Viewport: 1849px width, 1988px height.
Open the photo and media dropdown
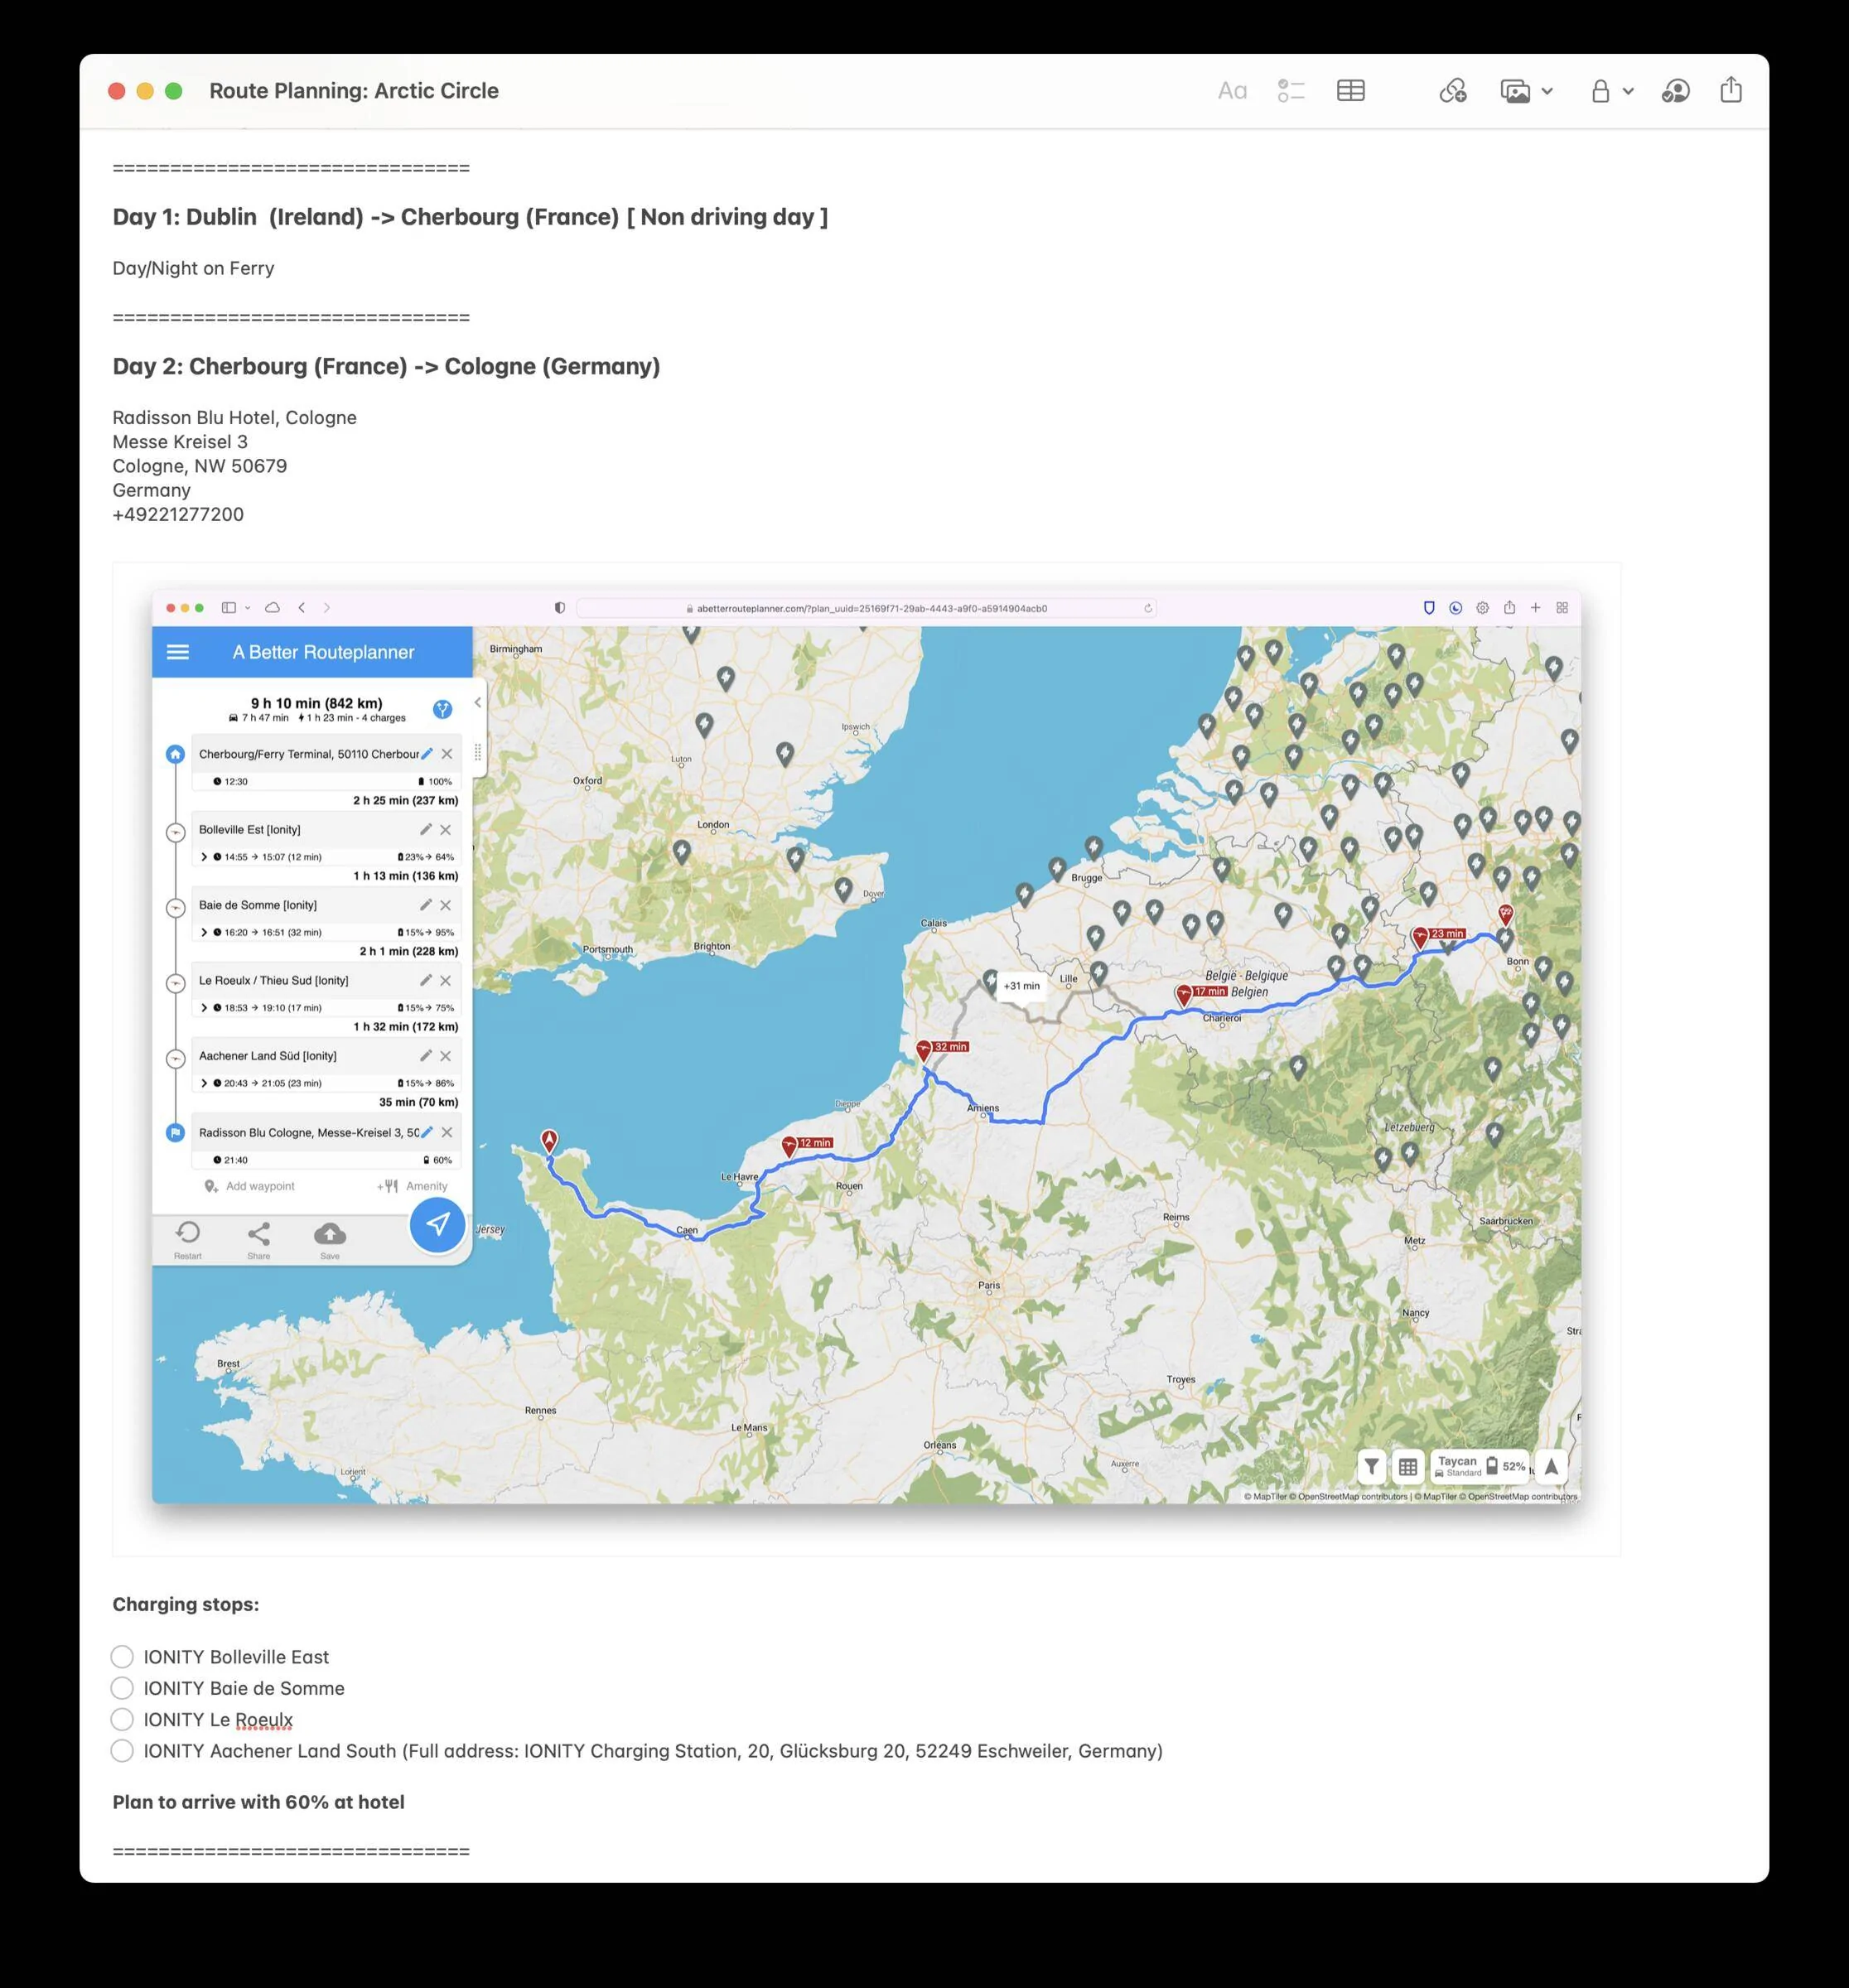point(1526,91)
